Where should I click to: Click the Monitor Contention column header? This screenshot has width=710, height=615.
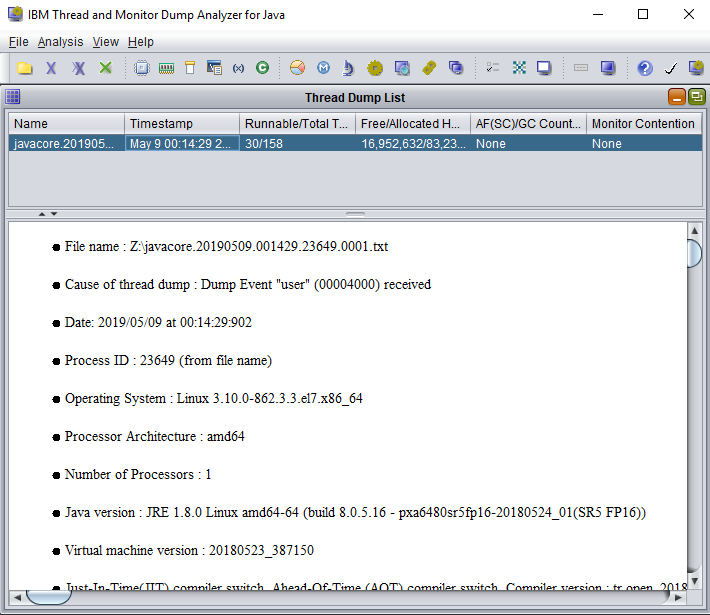(x=644, y=123)
